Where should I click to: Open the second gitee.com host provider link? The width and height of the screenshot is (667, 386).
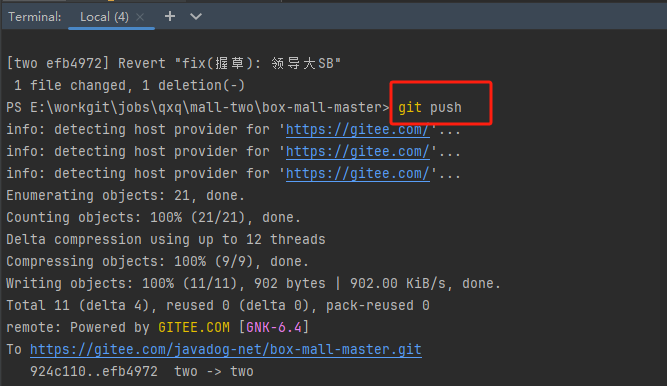(x=357, y=152)
